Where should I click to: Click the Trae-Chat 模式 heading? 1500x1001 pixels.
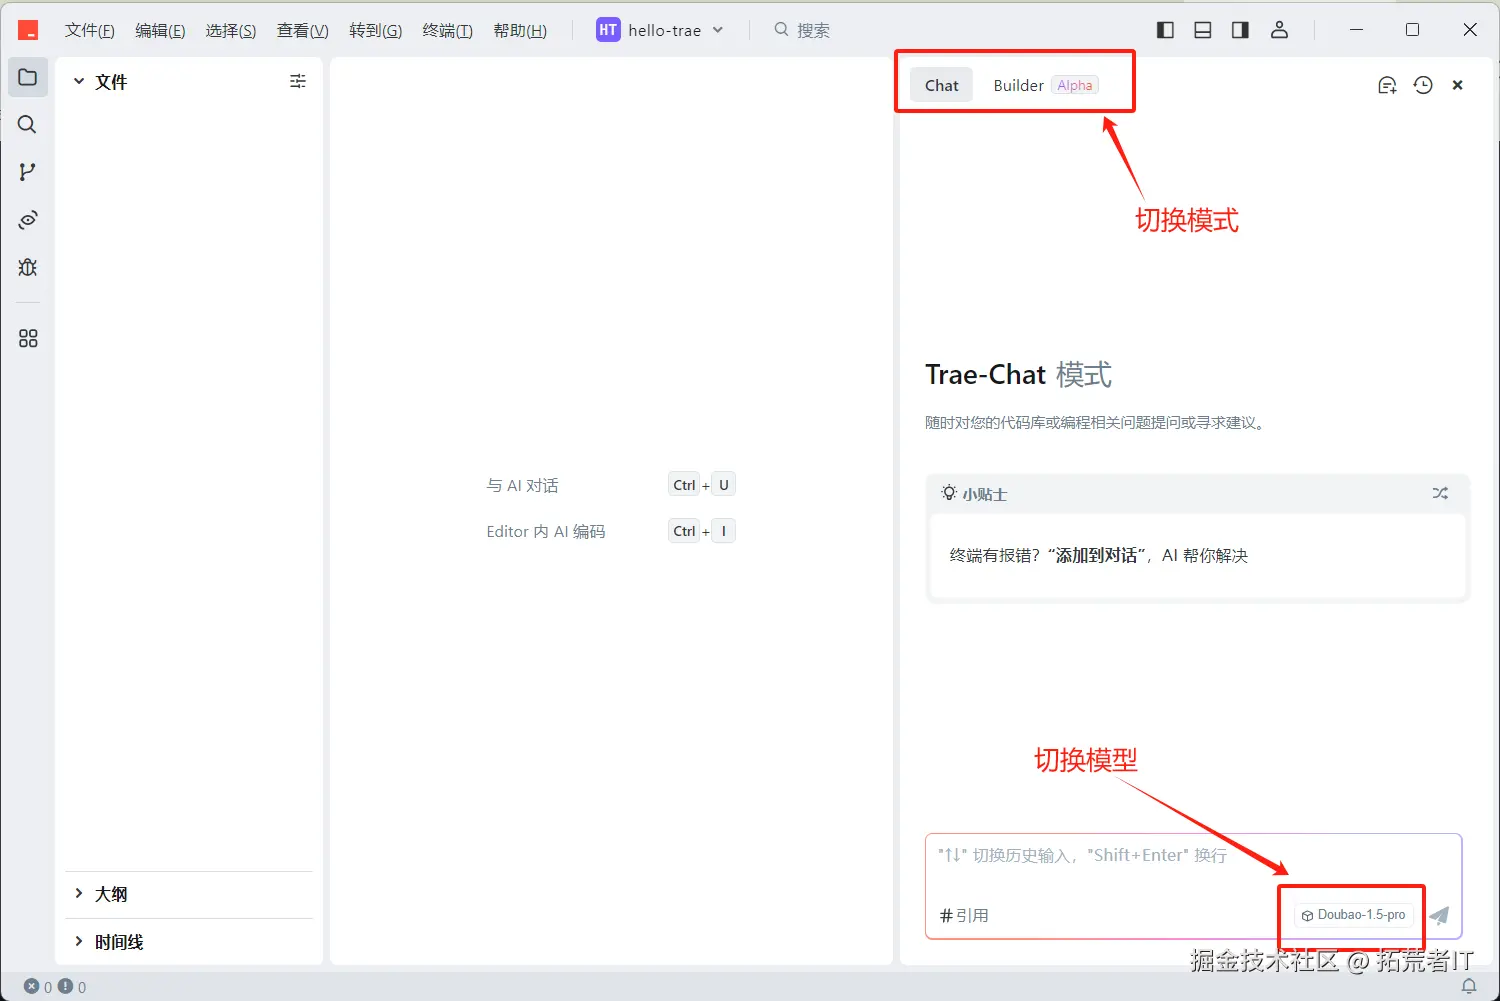[1018, 374]
